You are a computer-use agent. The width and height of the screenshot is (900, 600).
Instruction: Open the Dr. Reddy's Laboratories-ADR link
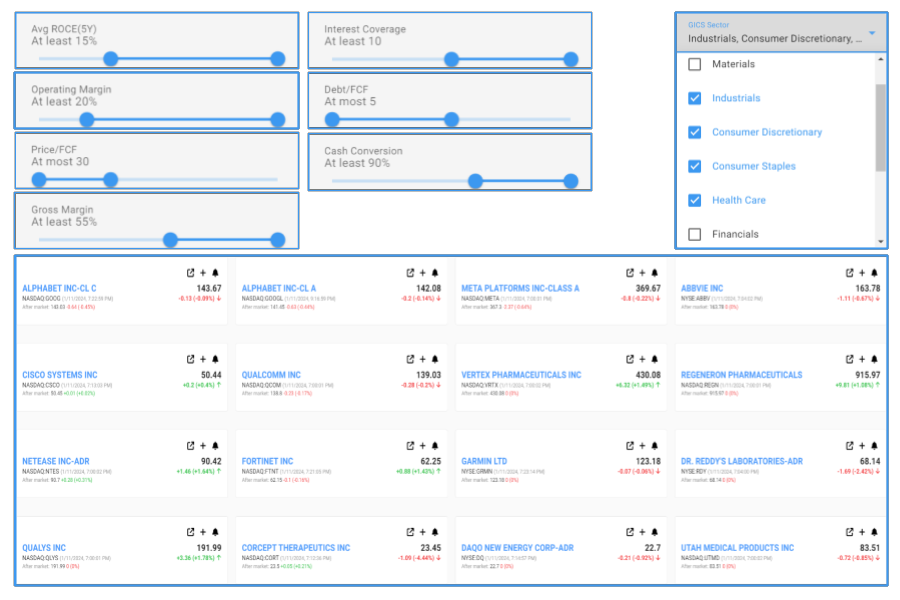742,461
